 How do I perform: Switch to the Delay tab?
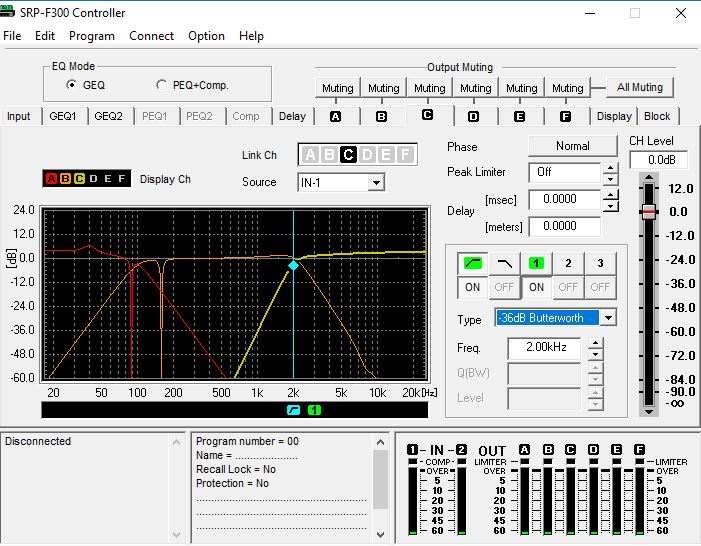click(x=292, y=116)
